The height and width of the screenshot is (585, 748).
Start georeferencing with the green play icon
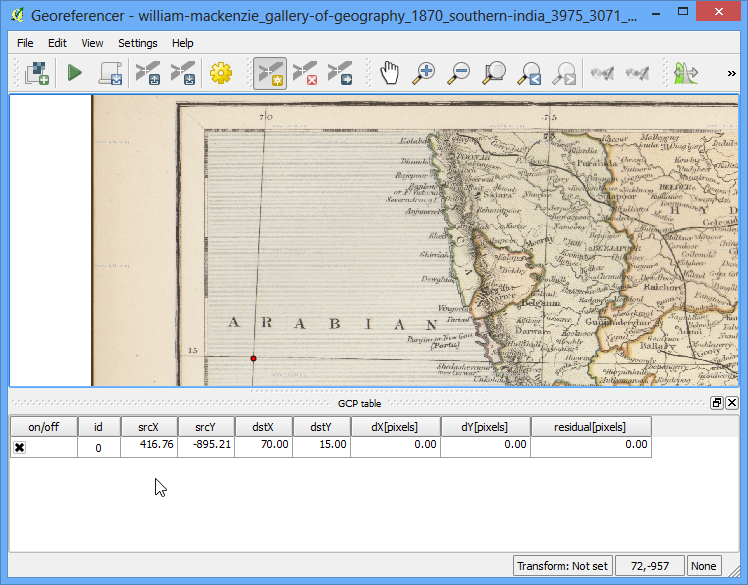click(x=74, y=73)
